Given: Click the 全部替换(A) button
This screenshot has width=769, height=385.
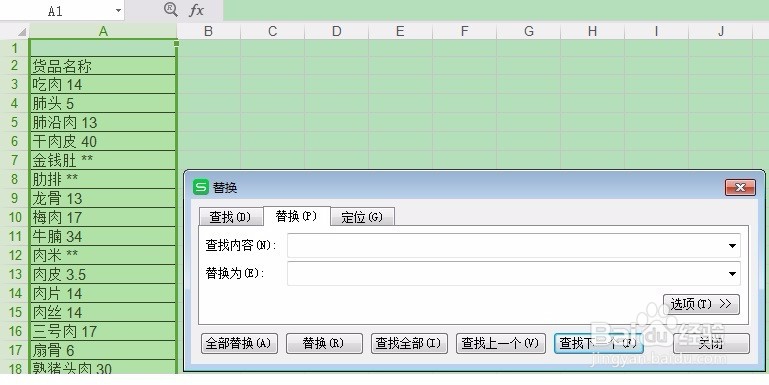Looking at the screenshot, I should point(239,343).
